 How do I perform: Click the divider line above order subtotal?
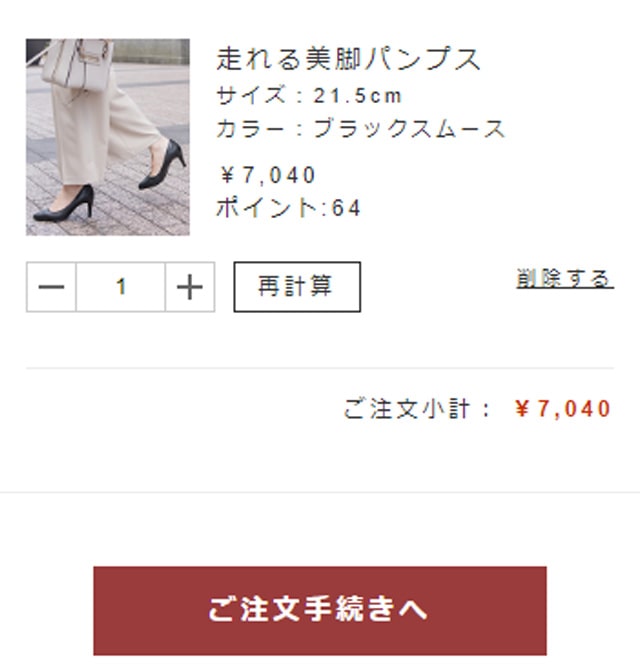(x=320, y=367)
